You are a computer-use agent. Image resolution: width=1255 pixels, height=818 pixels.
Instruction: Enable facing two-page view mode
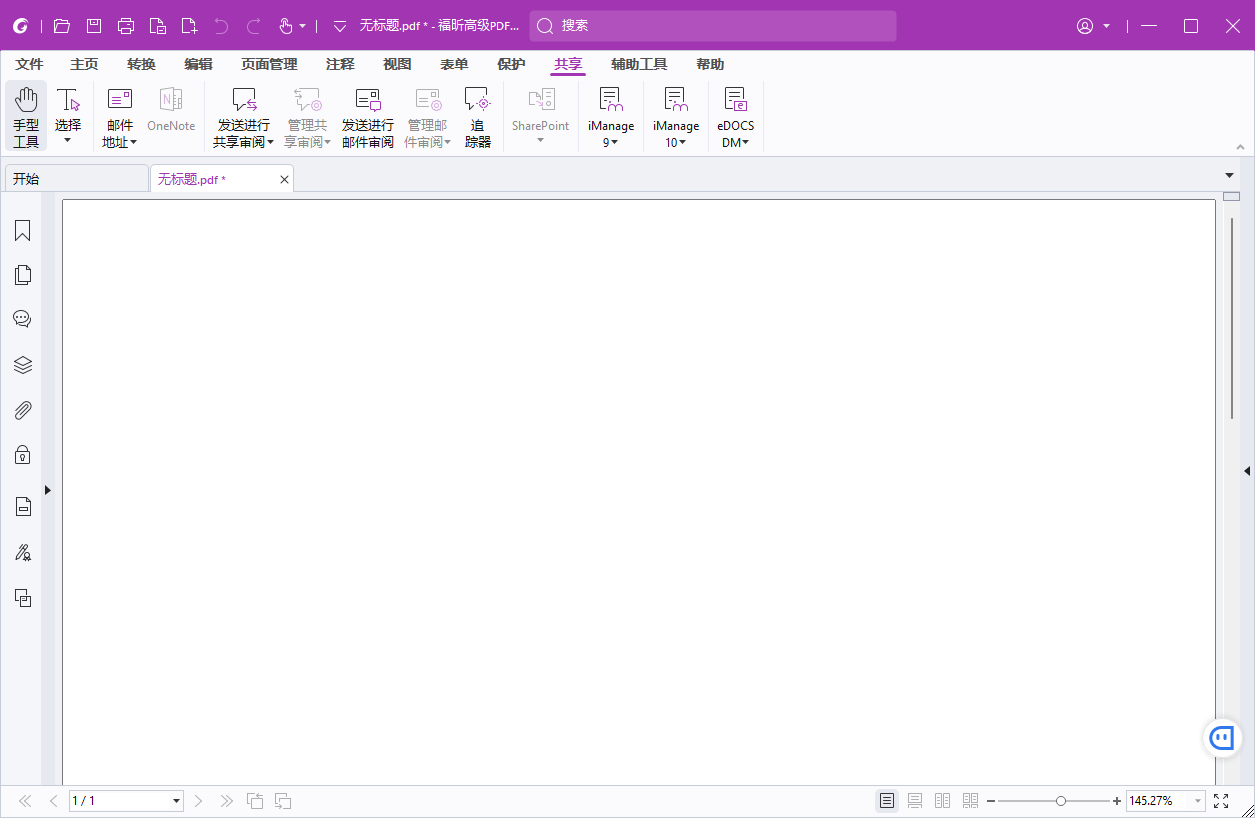coord(942,801)
